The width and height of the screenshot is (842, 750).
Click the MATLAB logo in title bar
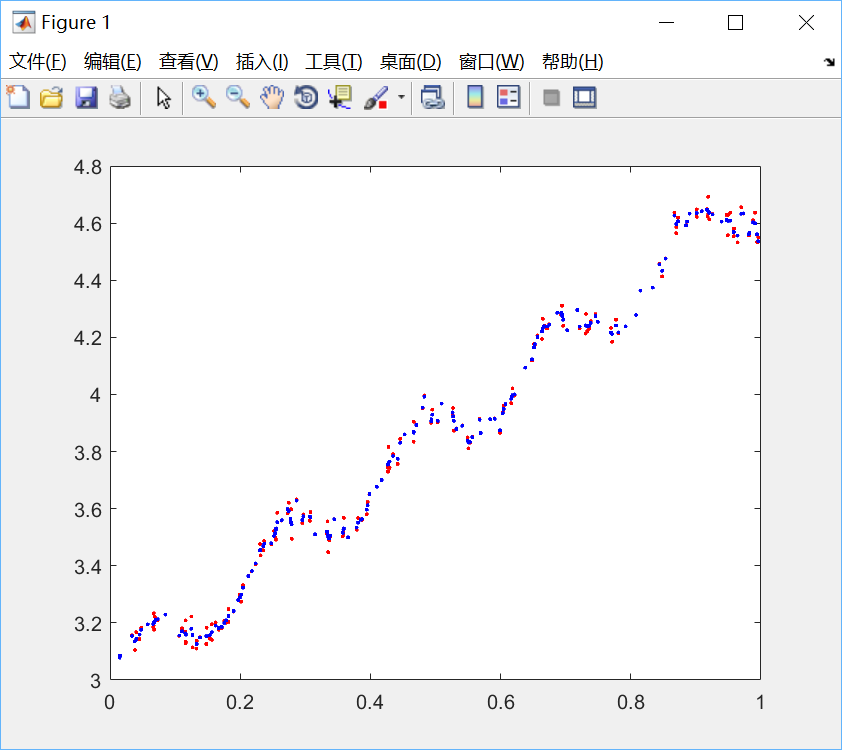pos(24,23)
